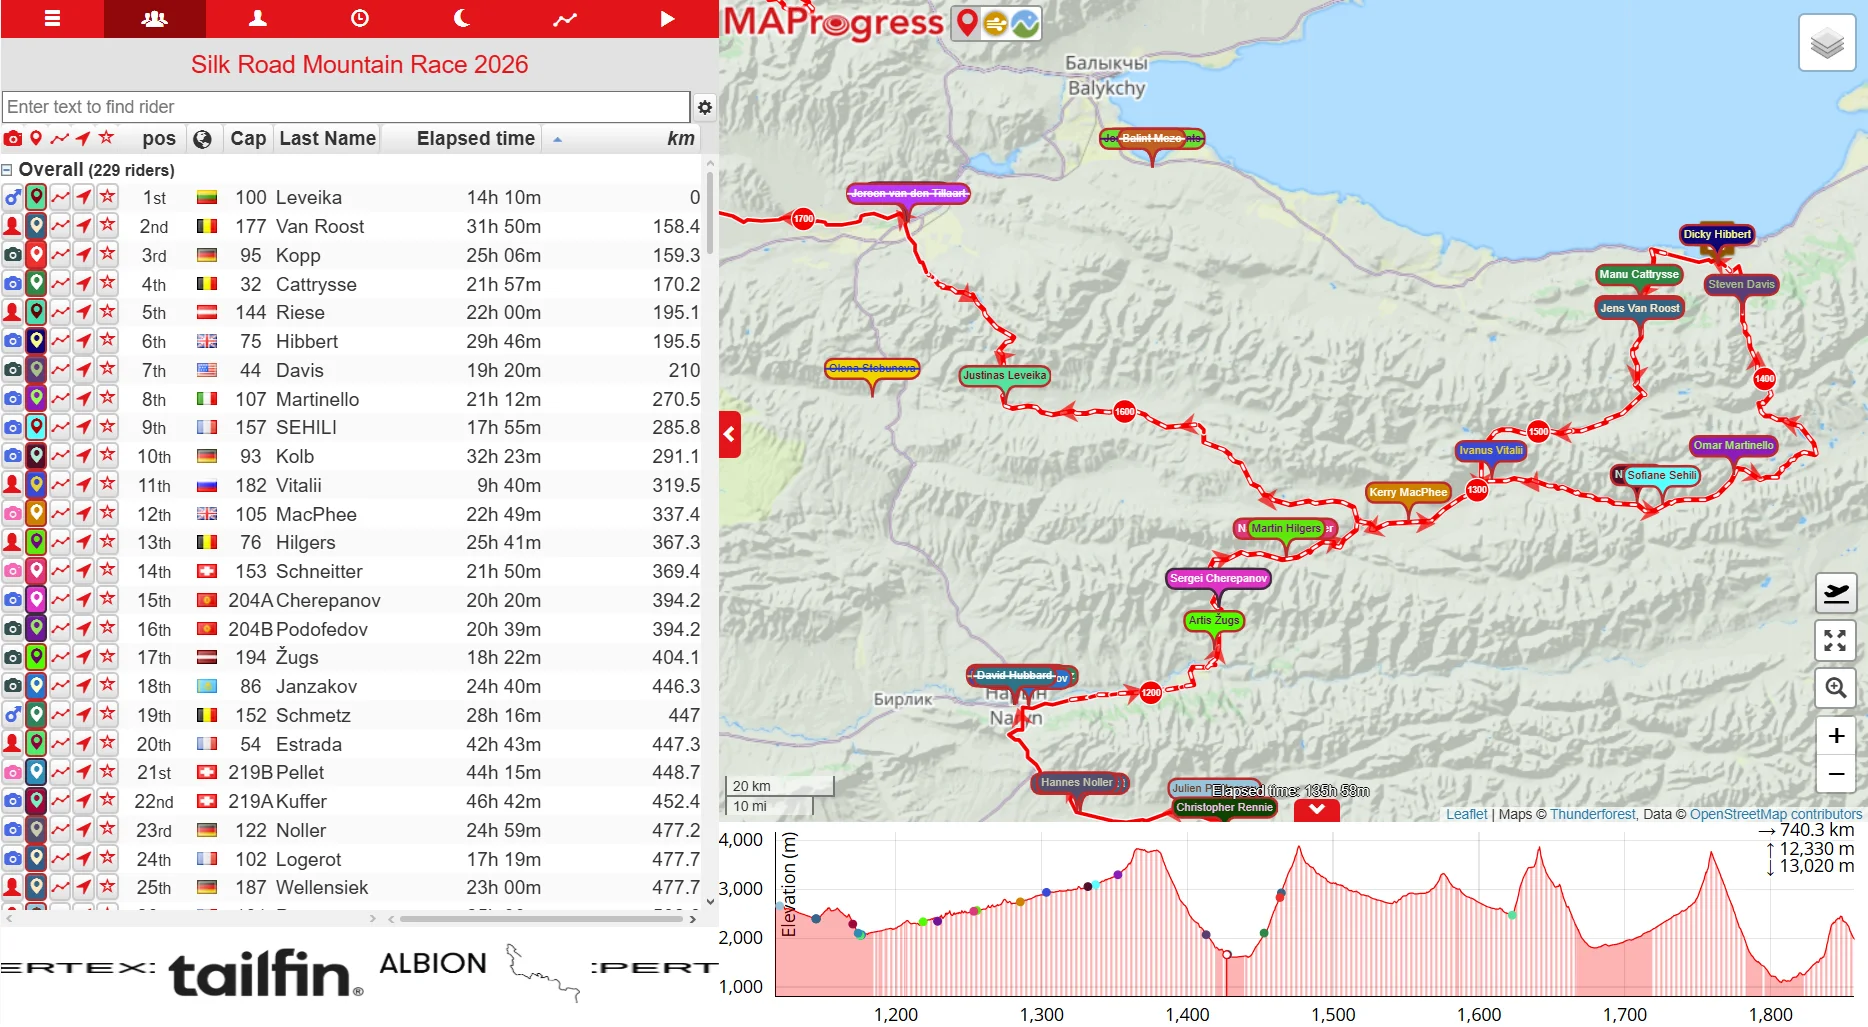The width and height of the screenshot is (1868, 1027).
Task: Open the hamburger main menu
Action: (x=52, y=19)
